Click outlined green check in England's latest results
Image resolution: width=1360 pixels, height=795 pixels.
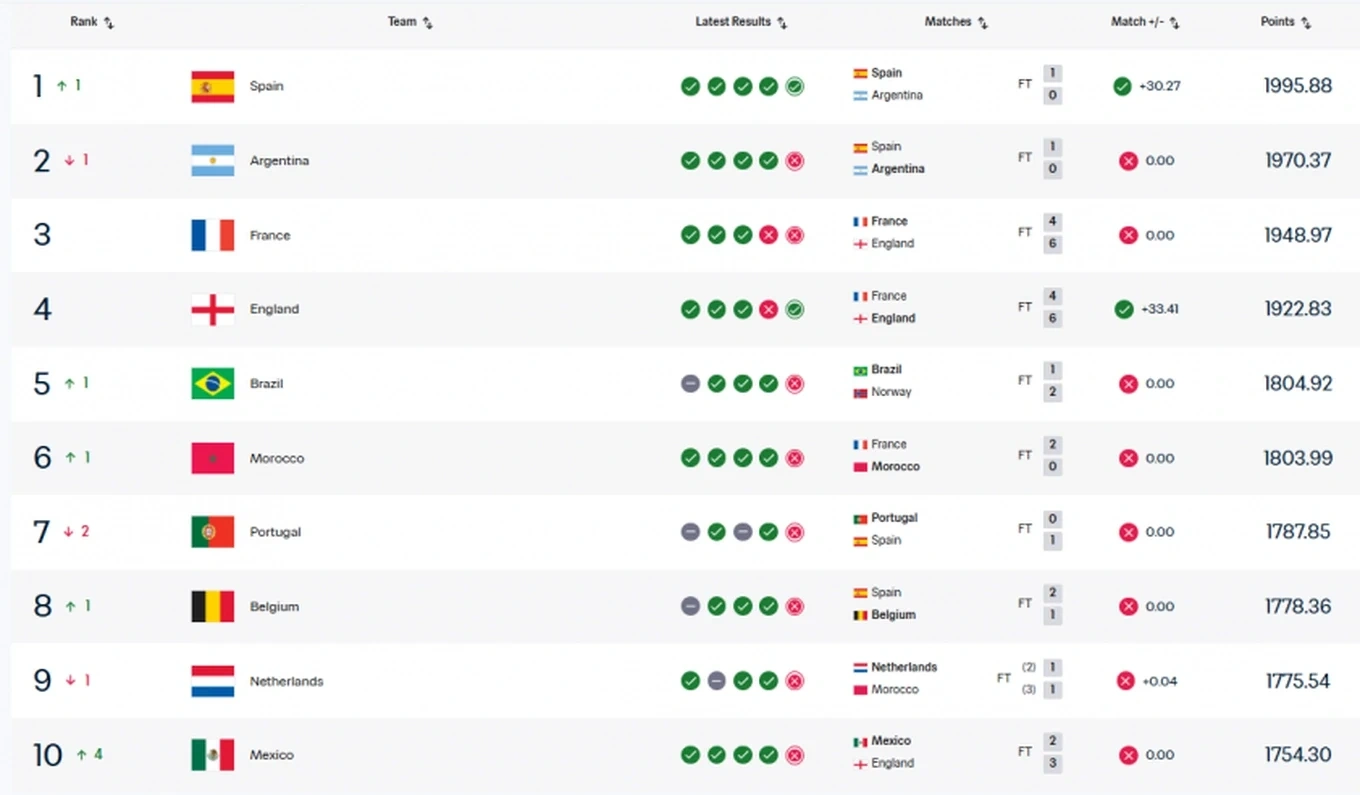(x=794, y=310)
